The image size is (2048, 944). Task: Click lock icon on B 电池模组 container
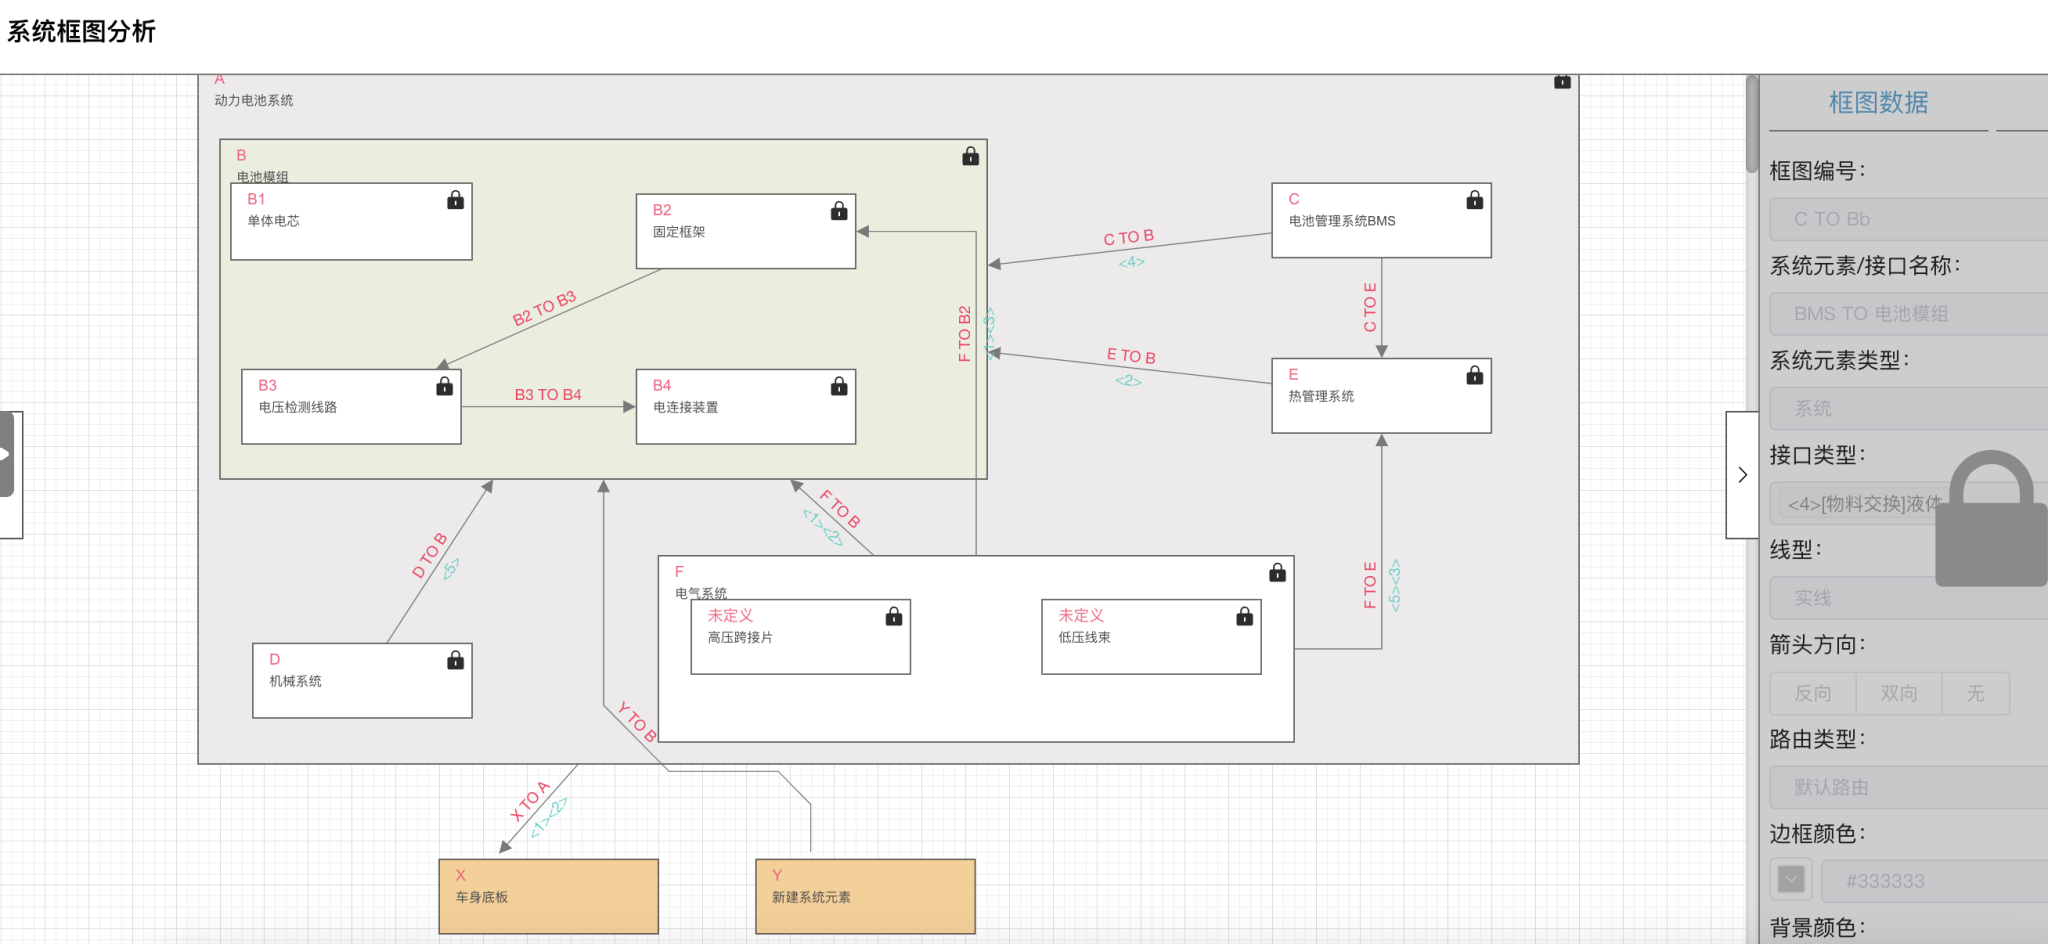(970, 156)
